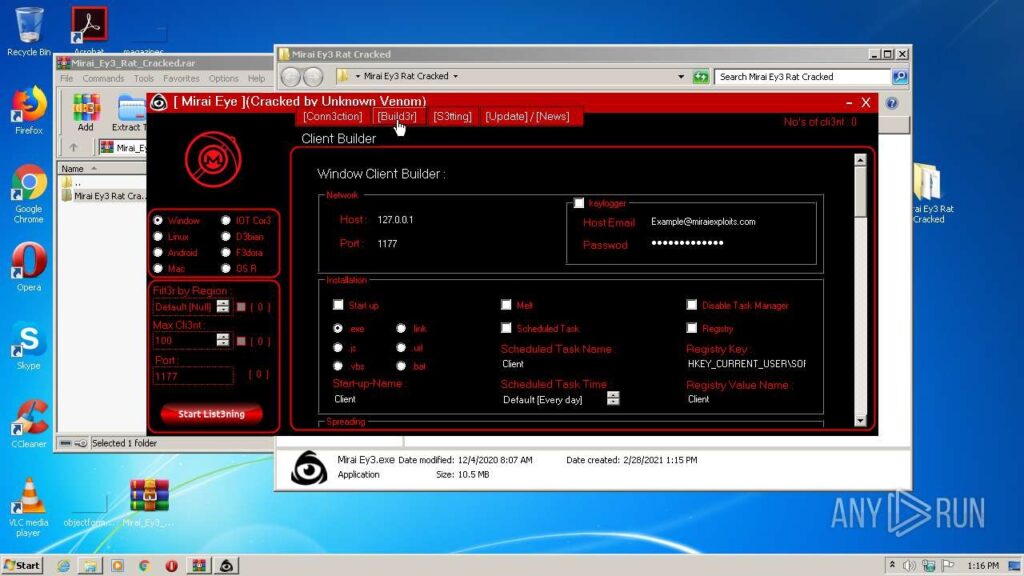Select the IOT Cor3 radio option
The height and width of the screenshot is (576, 1024).
pos(226,220)
